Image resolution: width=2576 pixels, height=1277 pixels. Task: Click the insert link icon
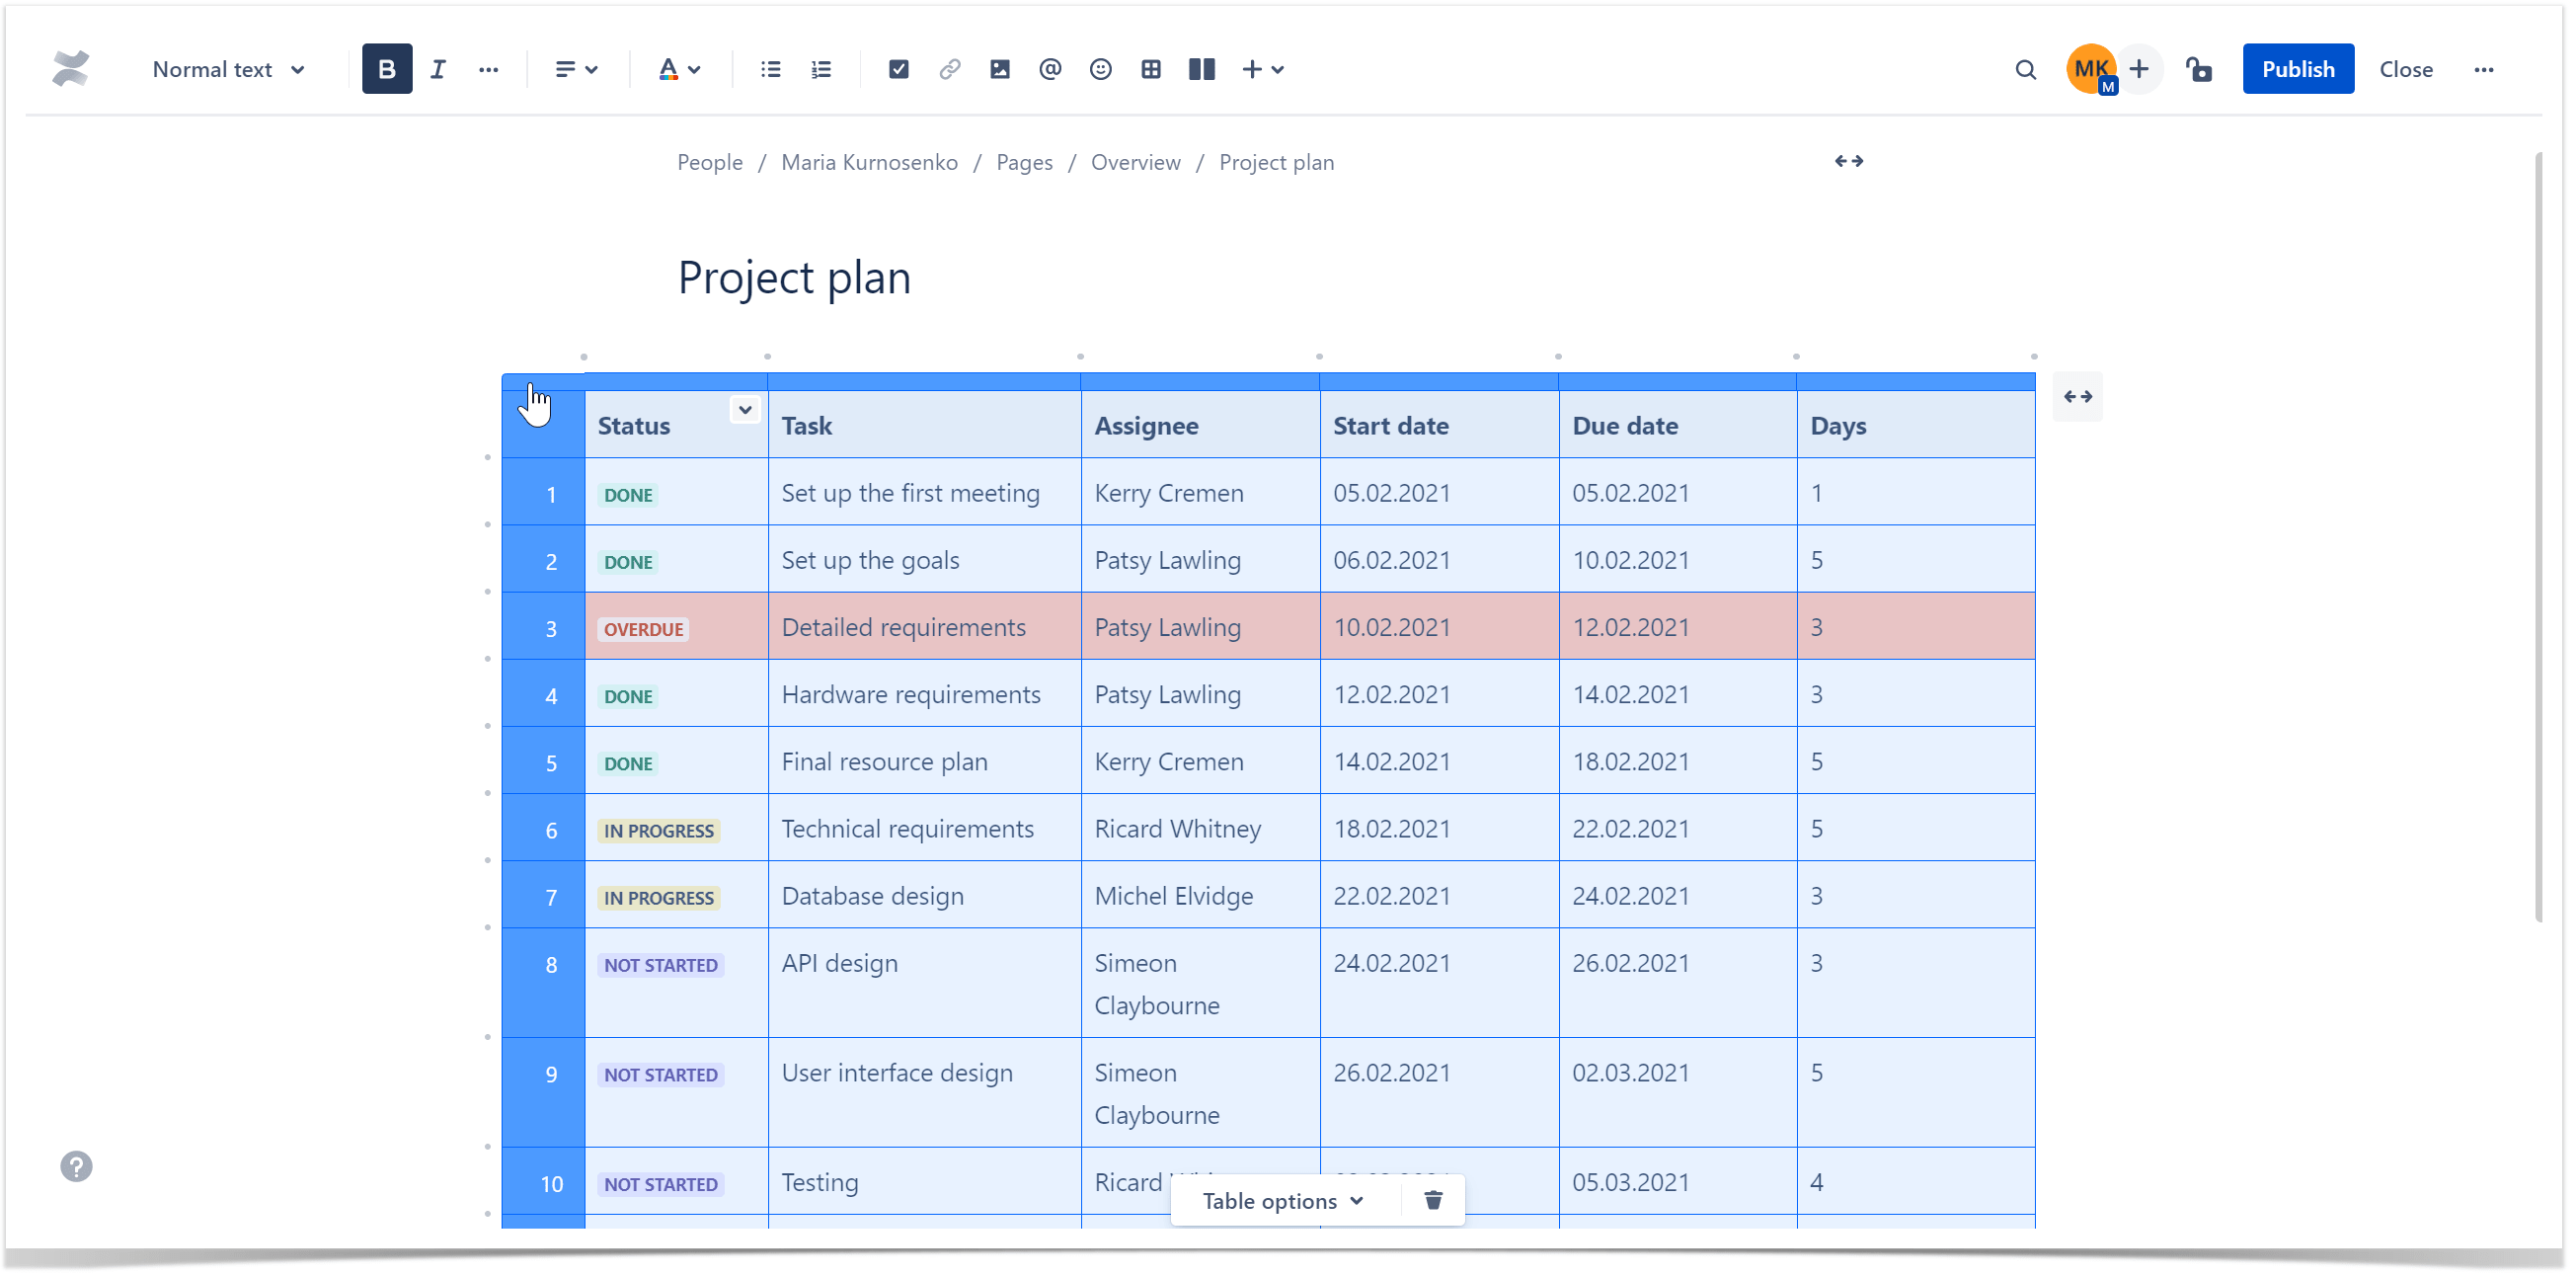tap(949, 69)
